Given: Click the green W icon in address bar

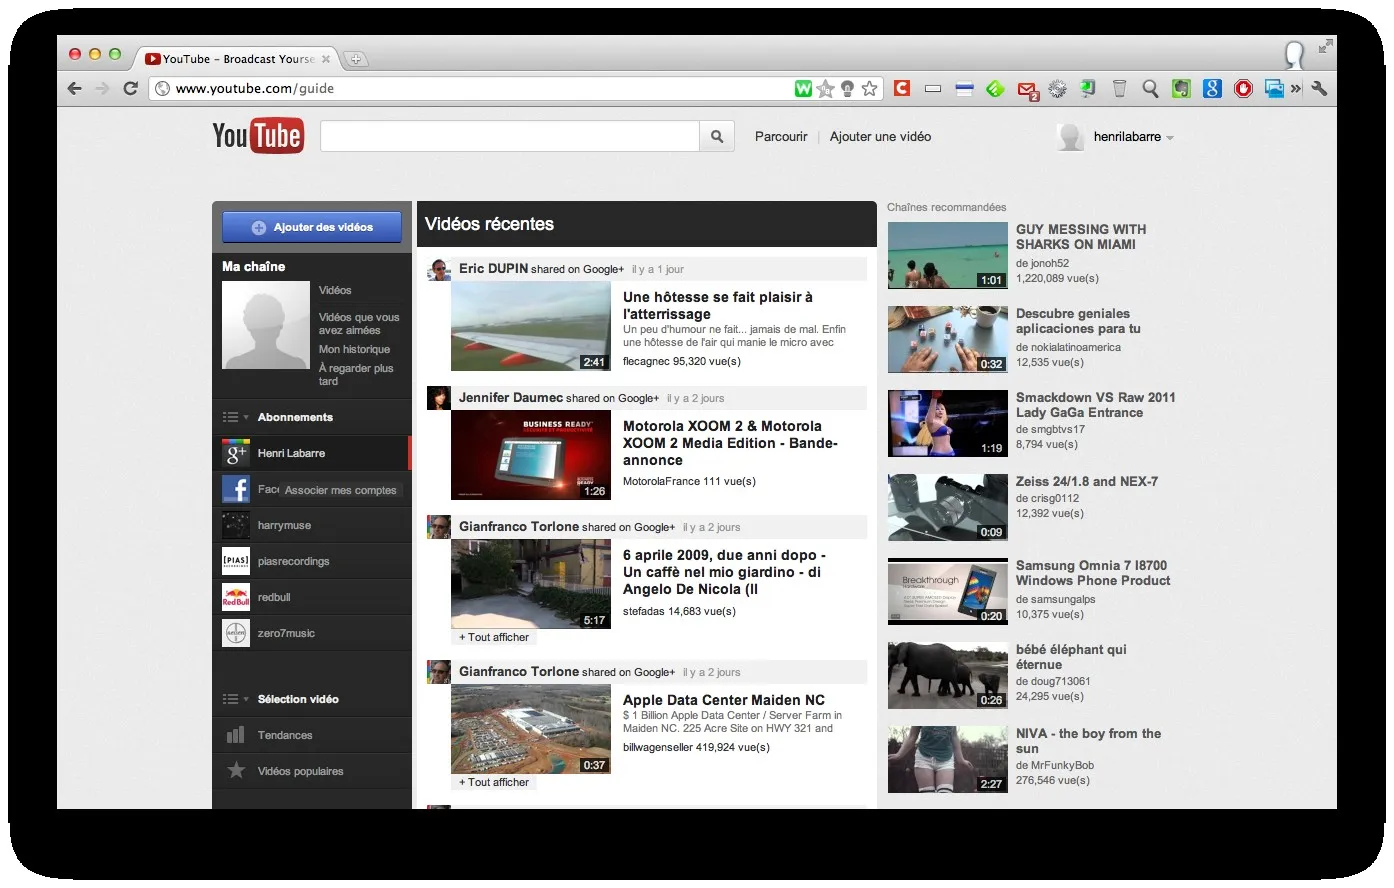Looking at the screenshot, I should [x=803, y=88].
